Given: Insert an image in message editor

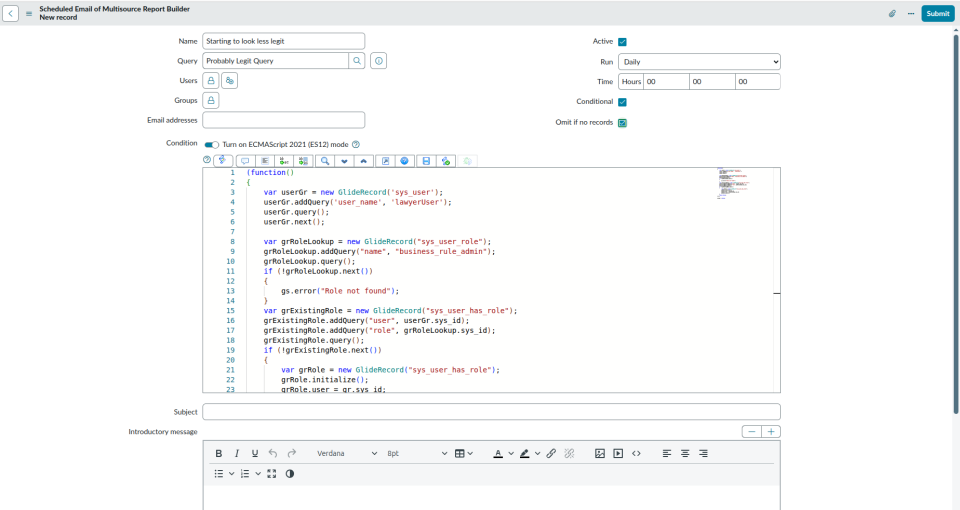Looking at the screenshot, I should point(600,453).
